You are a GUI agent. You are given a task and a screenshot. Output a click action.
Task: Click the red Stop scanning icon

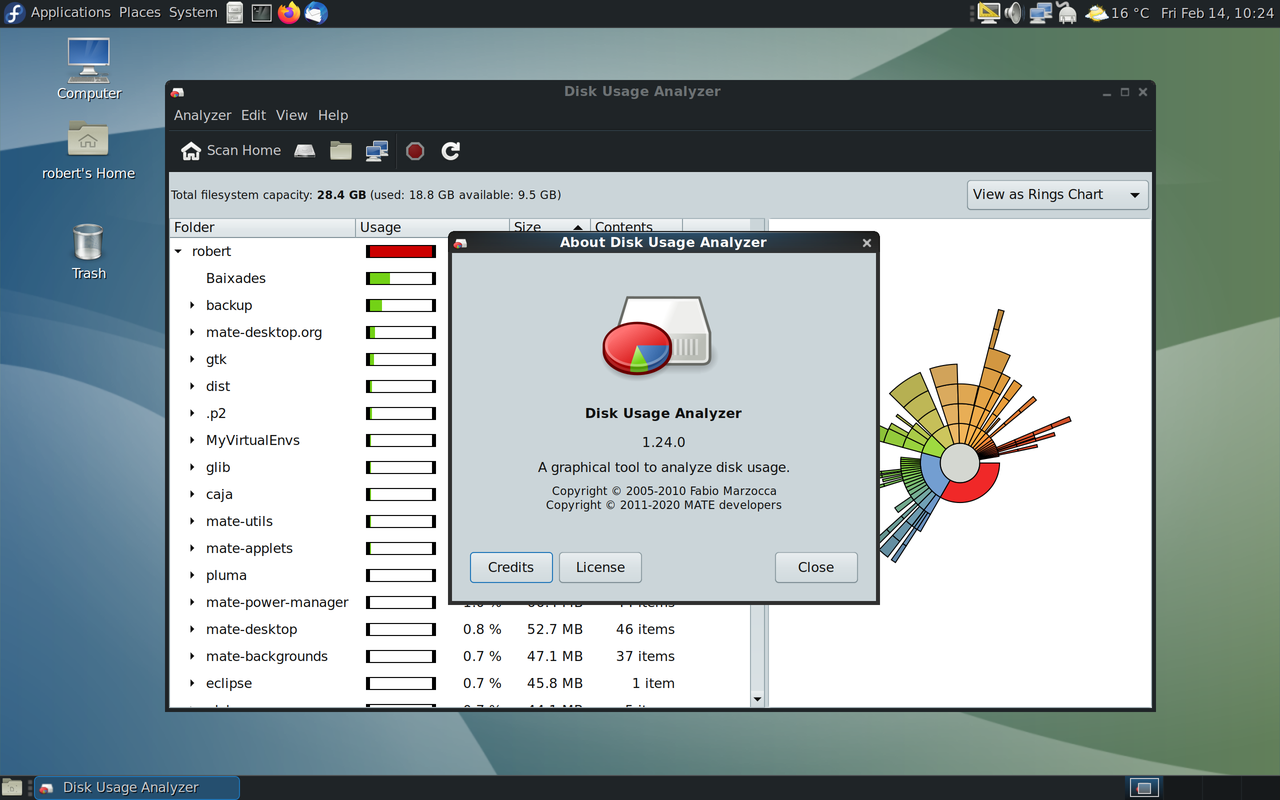(x=415, y=151)
